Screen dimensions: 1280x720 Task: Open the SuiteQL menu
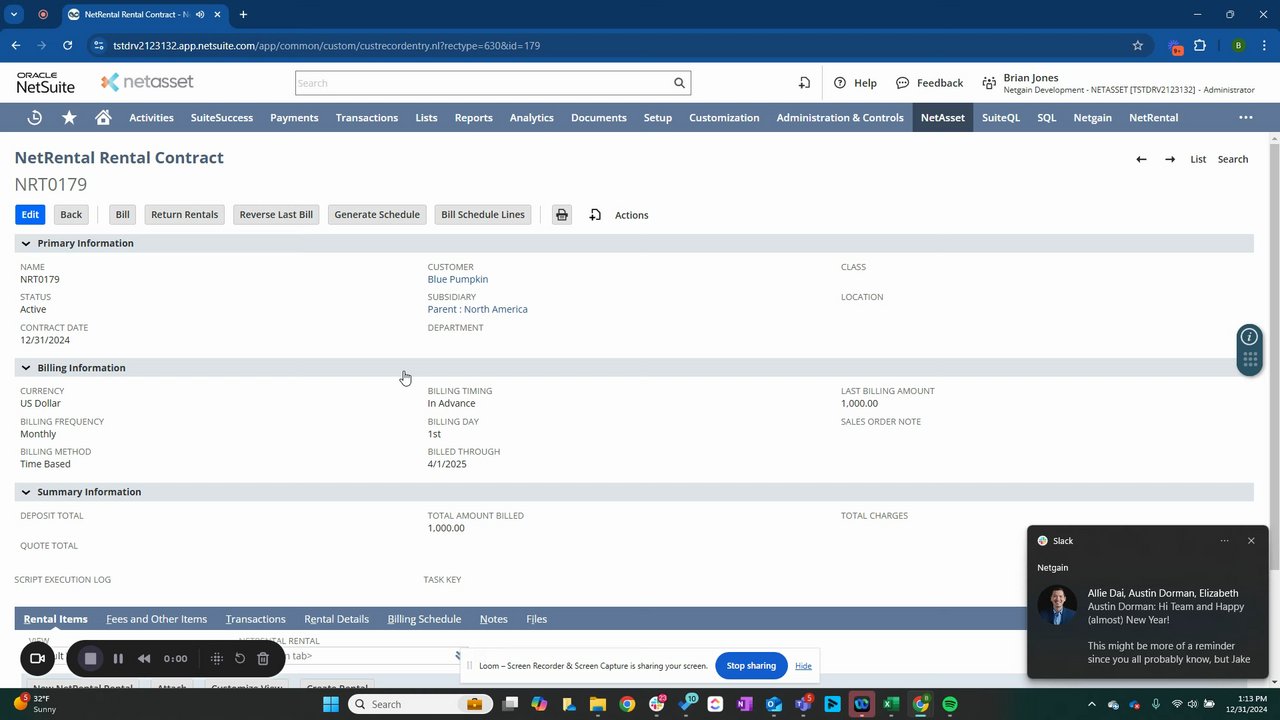(x=1001, y=118)
